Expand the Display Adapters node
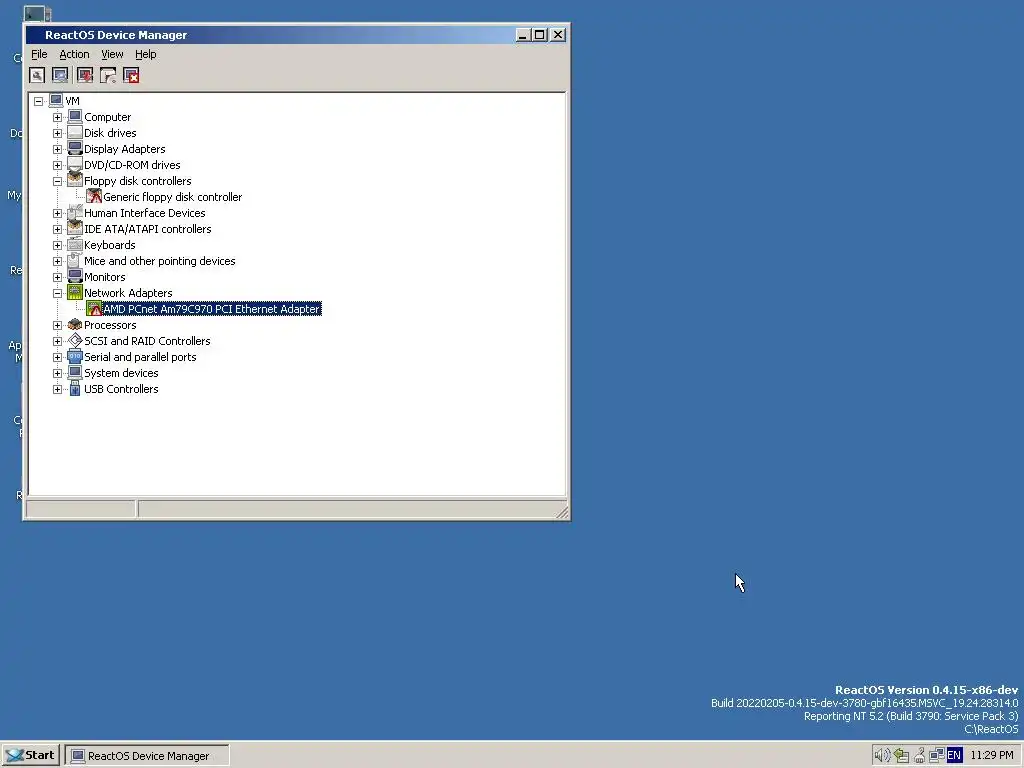This screenshot has width=1024, height=768. (x=57, y=150)
